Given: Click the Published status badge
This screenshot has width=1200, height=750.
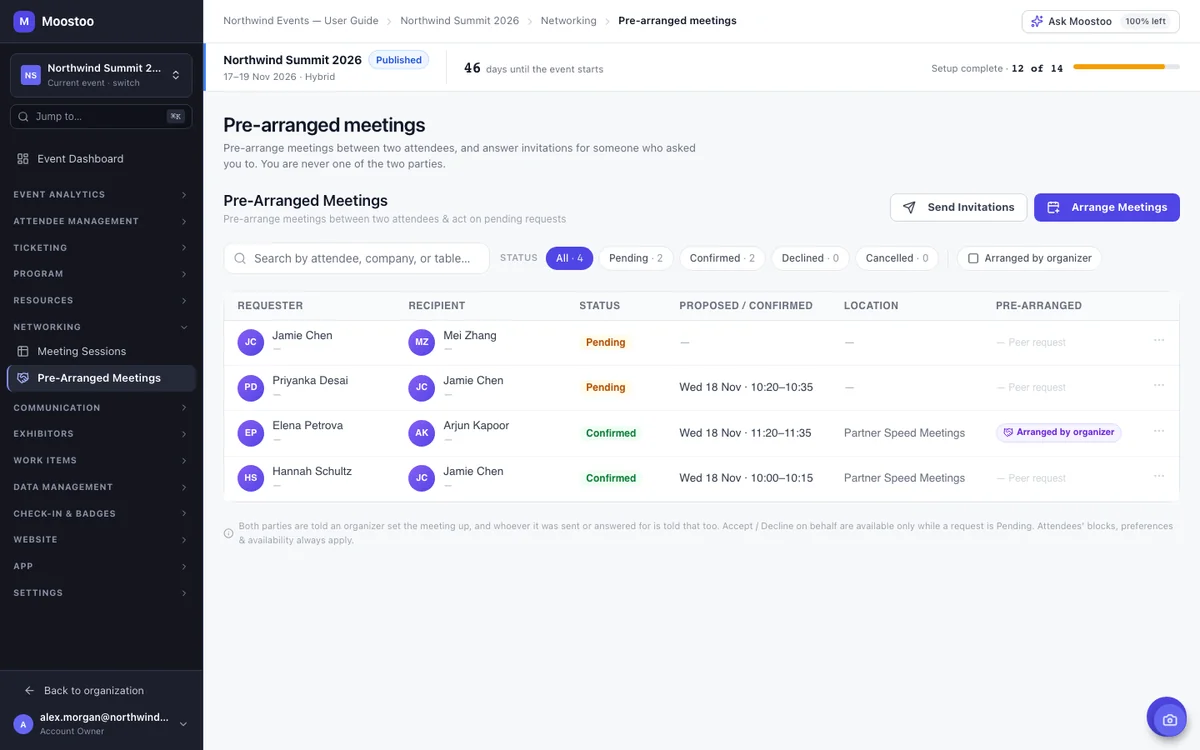Looking at the screenshot, I should click(x=399, y=60).
